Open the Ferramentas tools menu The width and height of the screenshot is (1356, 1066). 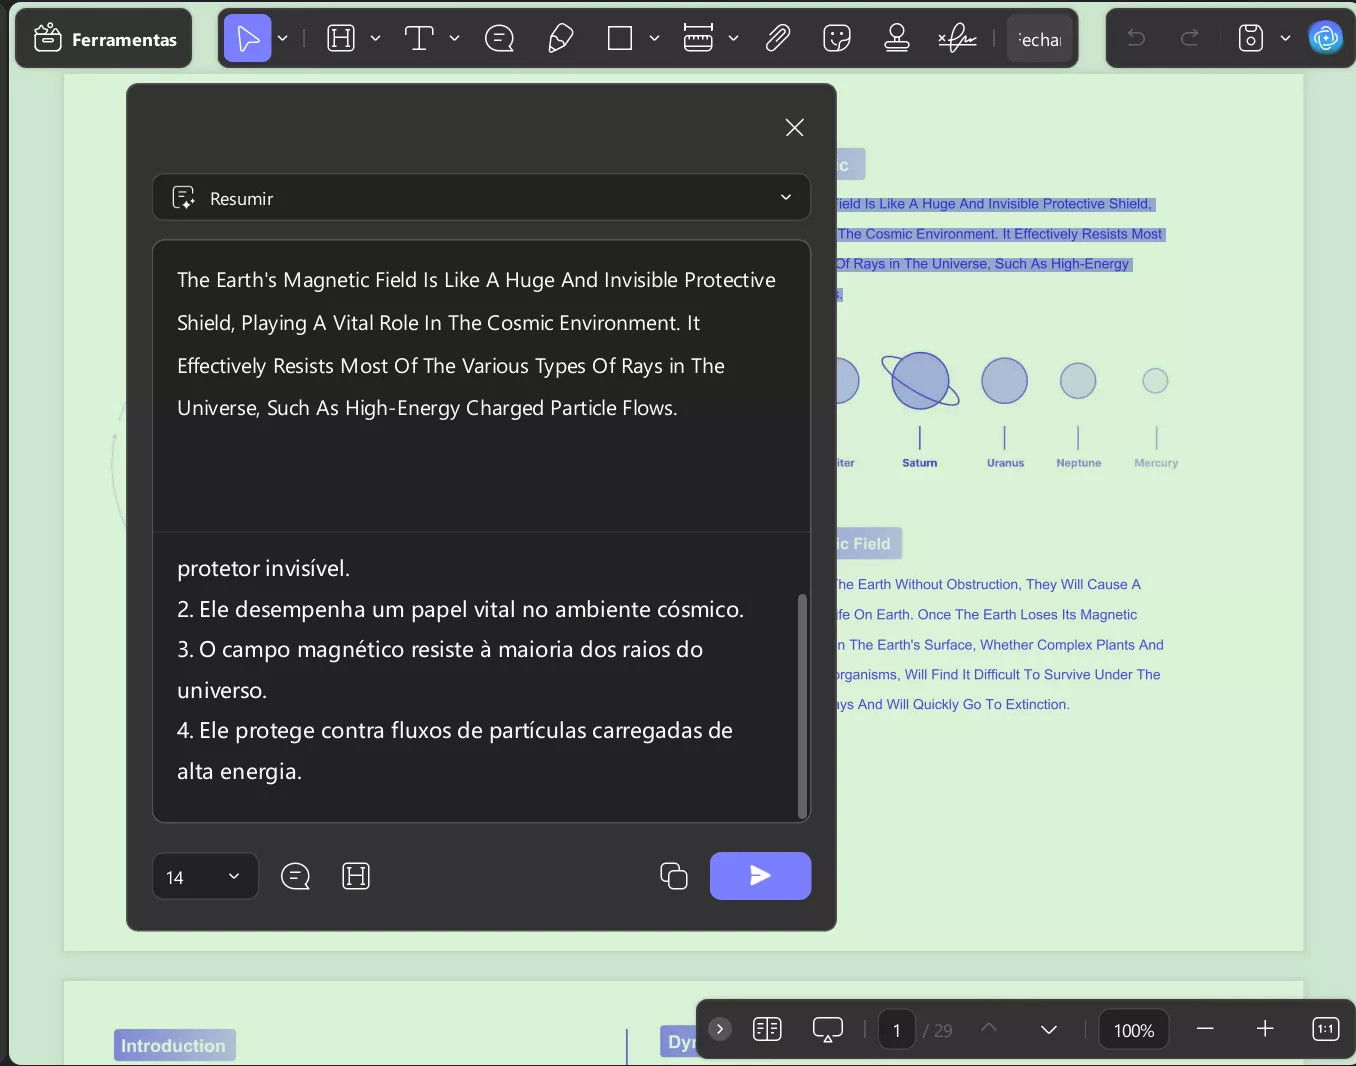tap(104, 39)
